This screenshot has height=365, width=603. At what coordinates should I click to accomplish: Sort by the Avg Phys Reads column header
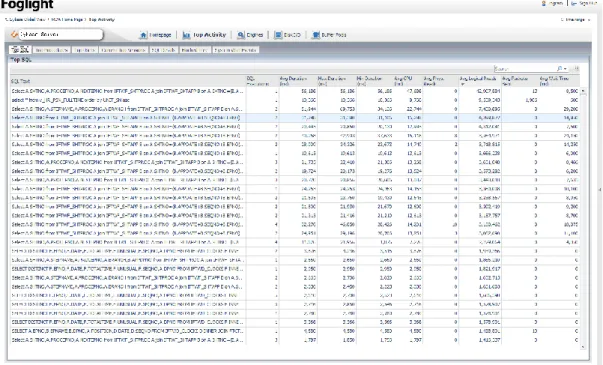(x=440, y=81)
